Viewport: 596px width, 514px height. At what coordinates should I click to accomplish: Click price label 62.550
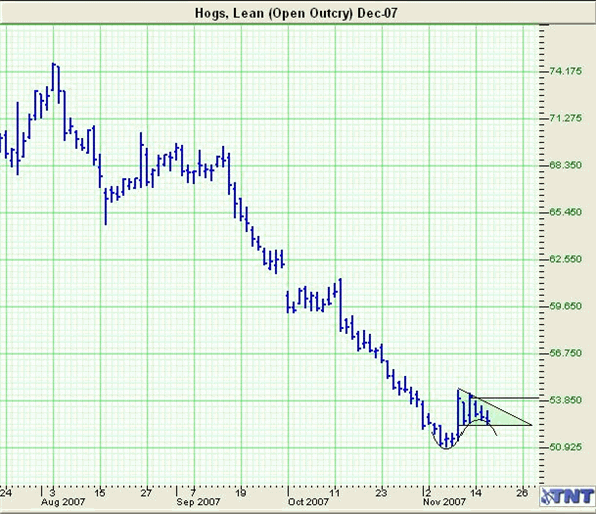click(566, 259)
